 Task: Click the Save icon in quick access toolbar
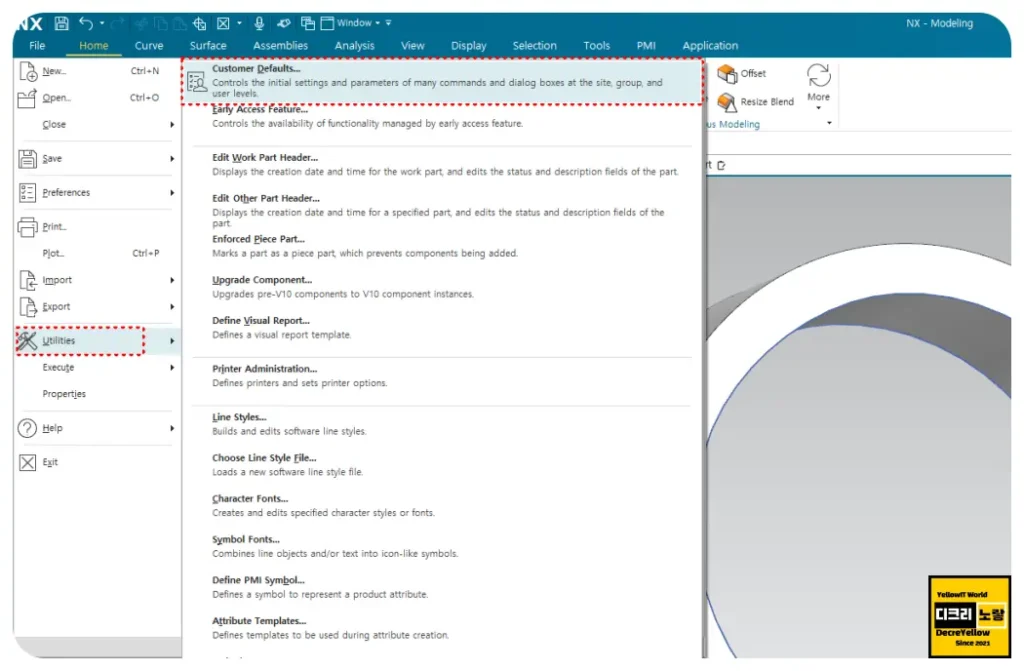coord(61,24)
